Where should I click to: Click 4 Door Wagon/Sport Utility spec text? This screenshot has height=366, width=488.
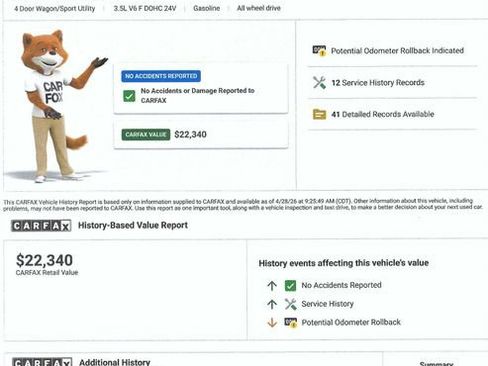(55, 9)
